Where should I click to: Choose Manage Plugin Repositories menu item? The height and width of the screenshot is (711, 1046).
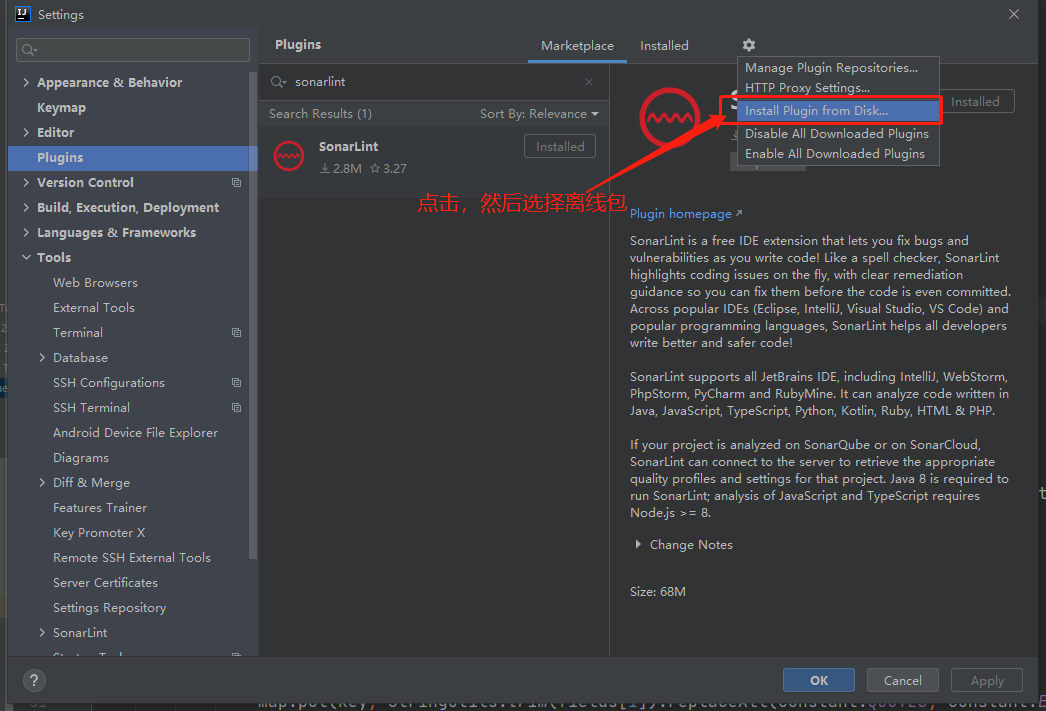click(x=838, y=68)
